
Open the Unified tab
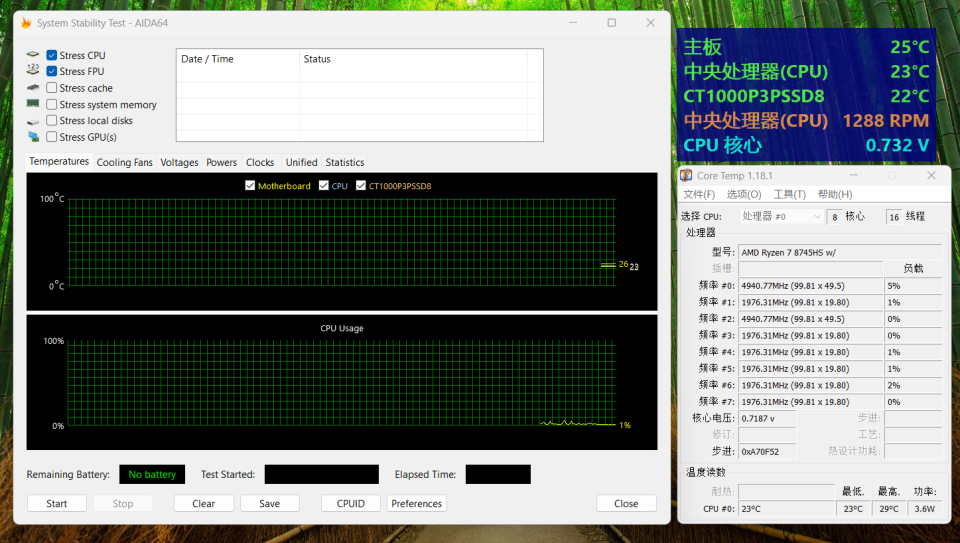302,162
